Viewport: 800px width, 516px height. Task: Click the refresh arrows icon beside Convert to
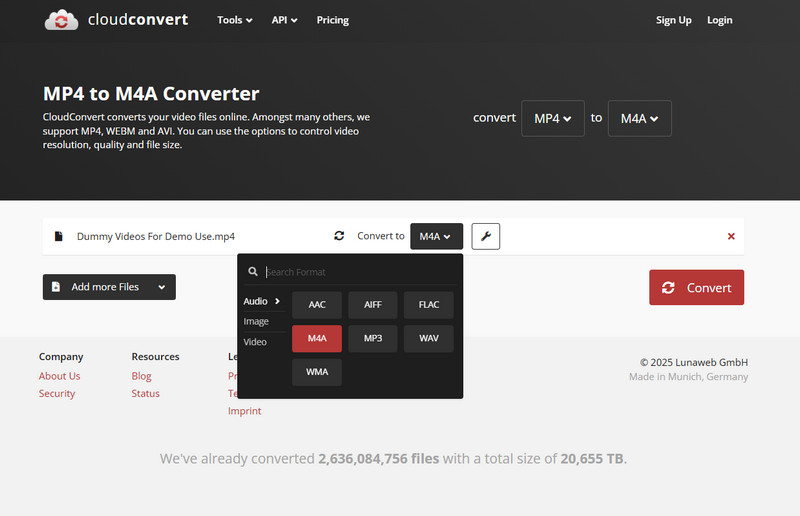point(339,236)
